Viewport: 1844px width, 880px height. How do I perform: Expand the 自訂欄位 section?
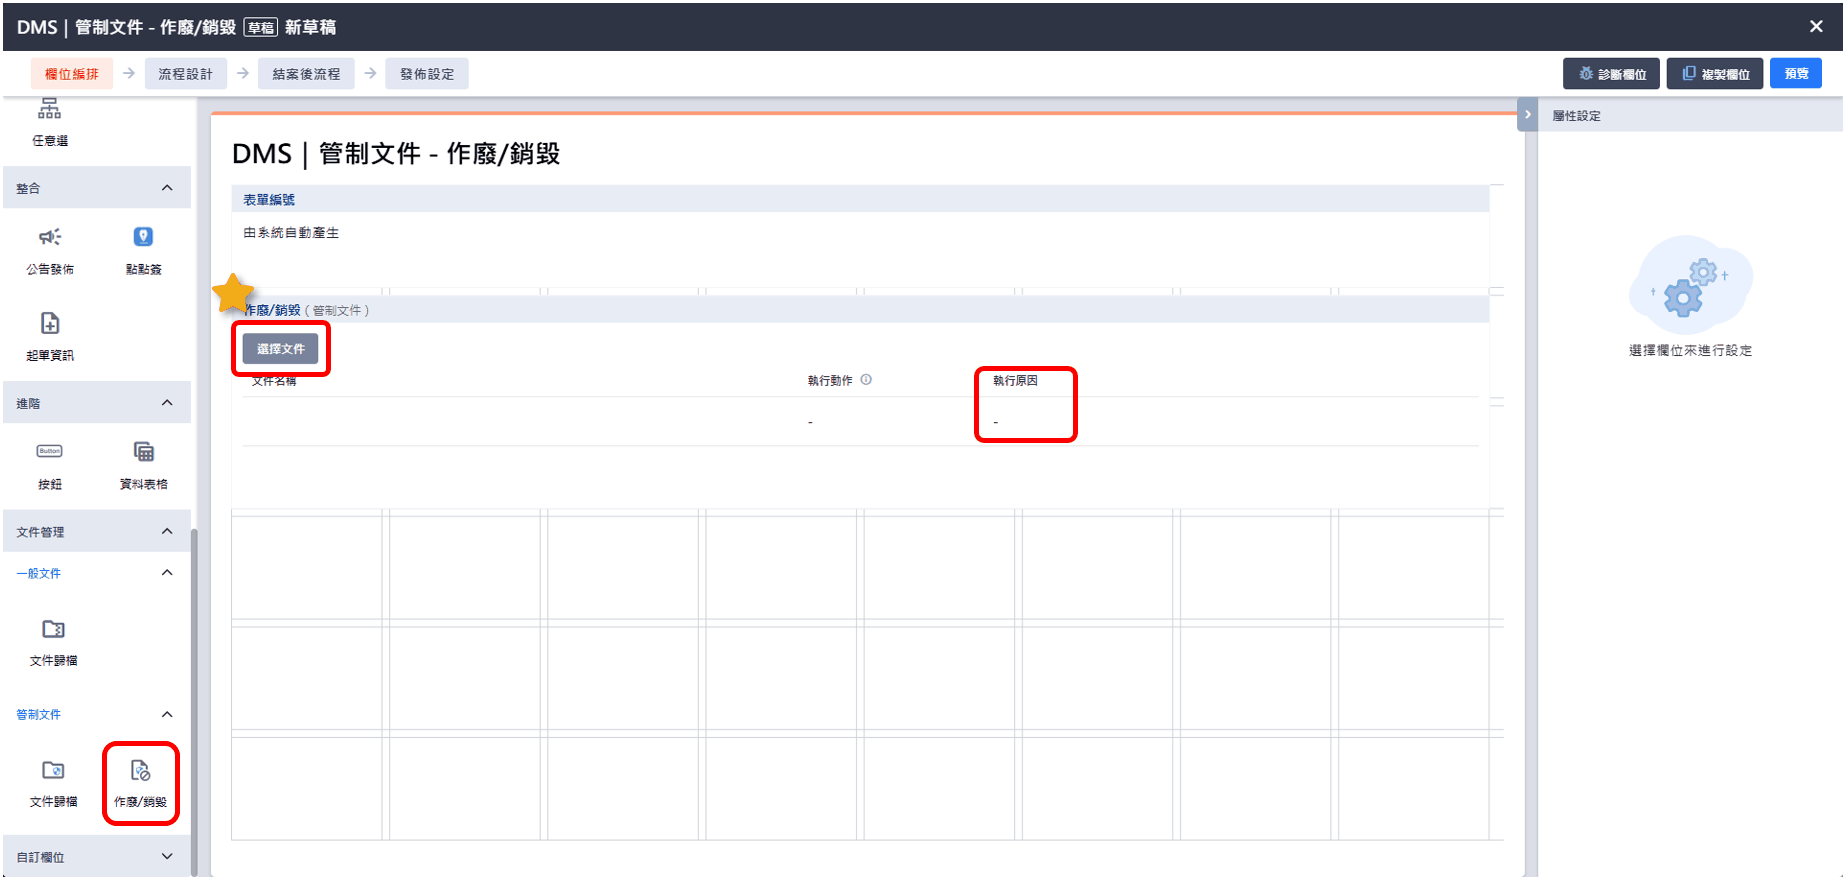tap(167, 857)
